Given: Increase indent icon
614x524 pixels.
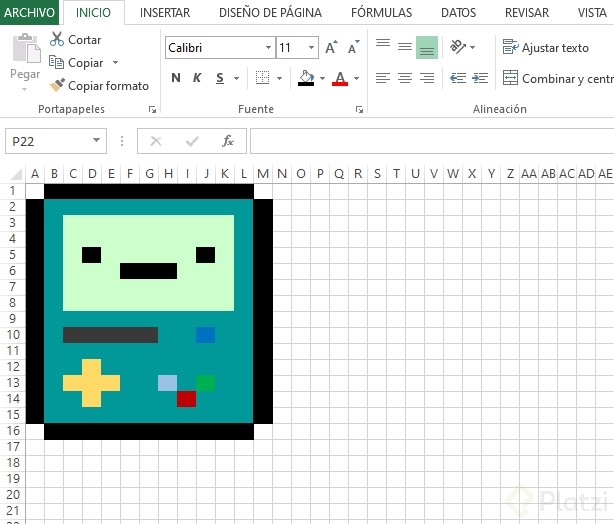Looking at the screenshot, I should click(x=480, y=78).
